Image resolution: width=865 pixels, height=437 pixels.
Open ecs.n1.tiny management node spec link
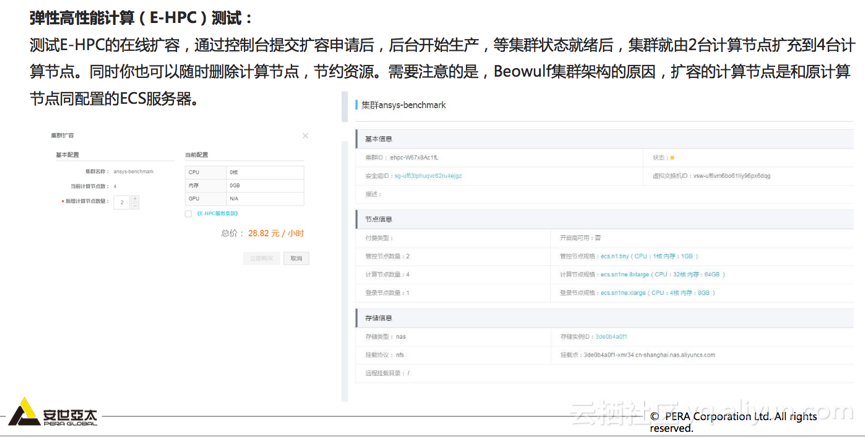[649, 256]
